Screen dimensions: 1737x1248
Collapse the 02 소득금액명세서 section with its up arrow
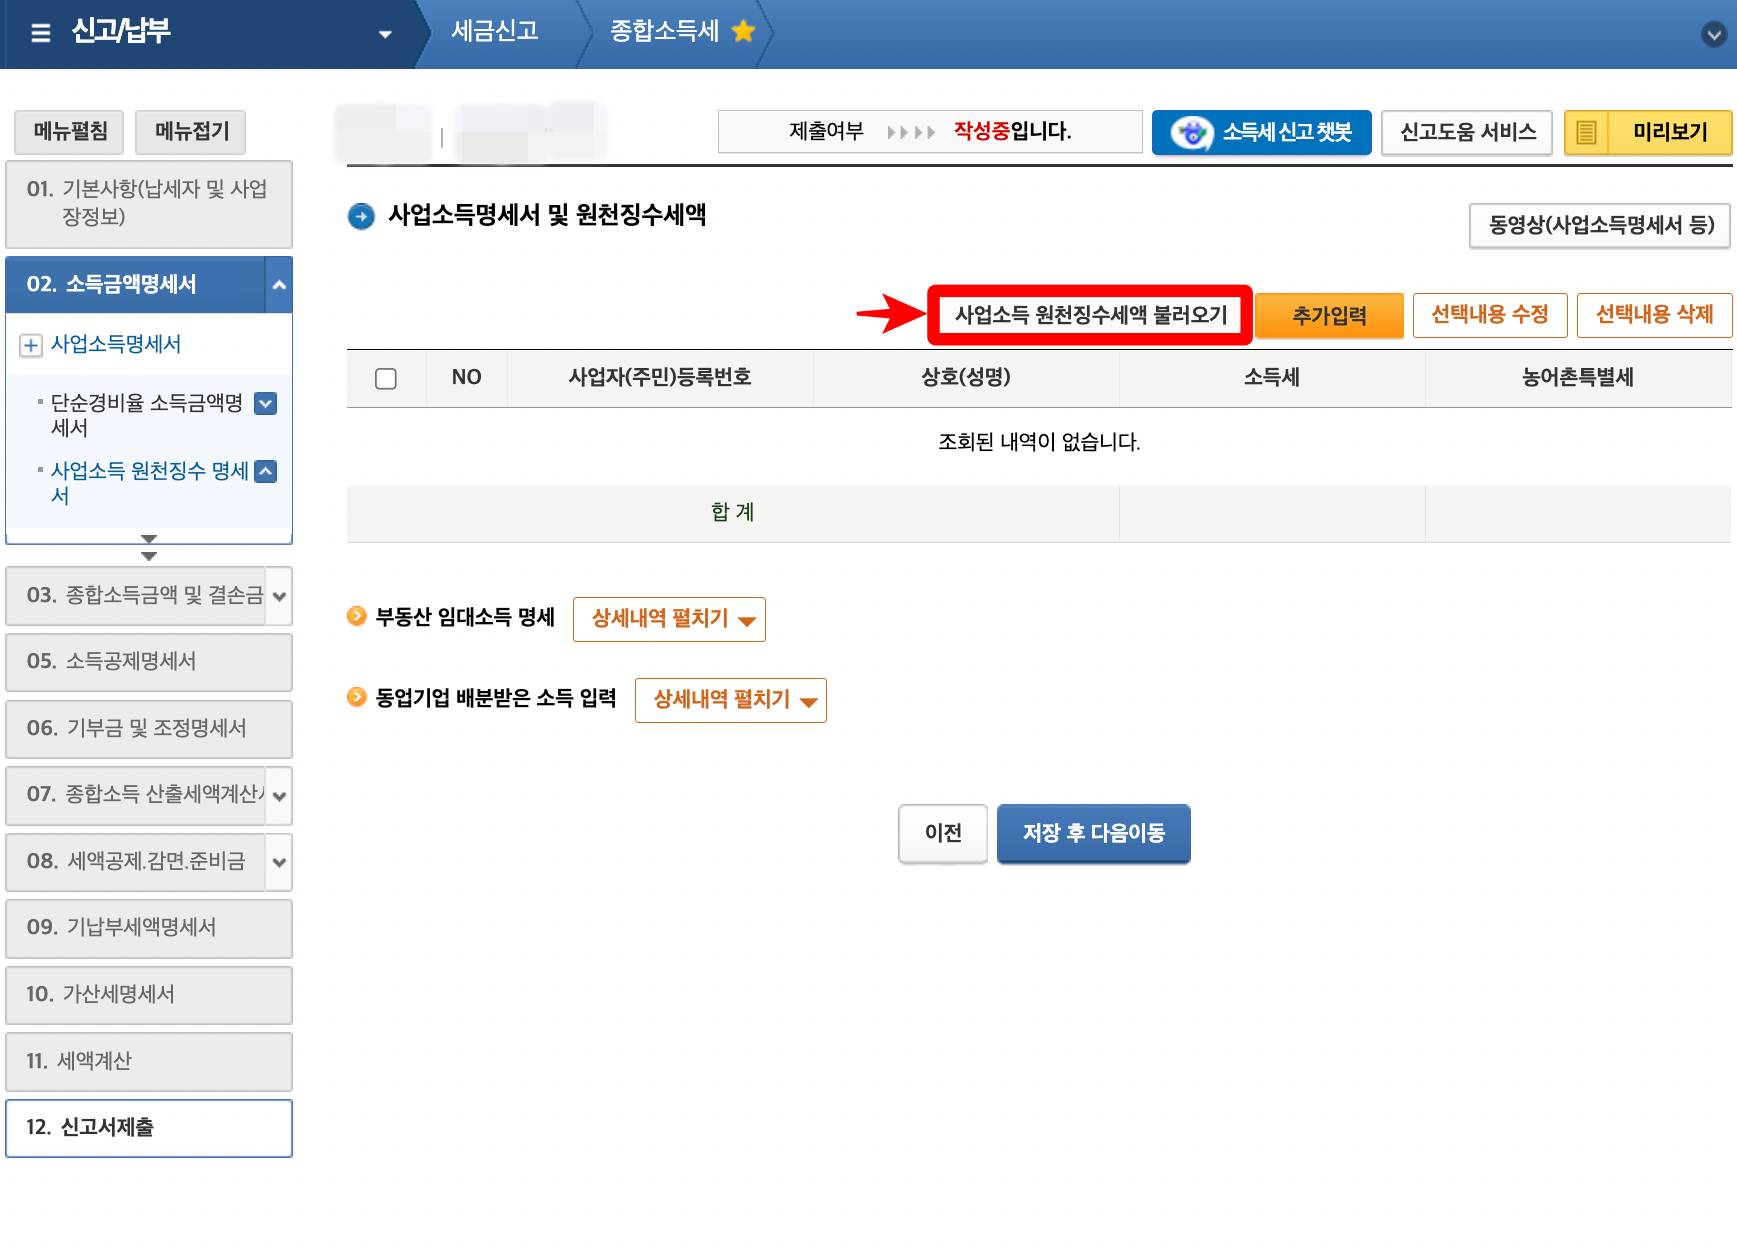click(x=276, y=284)
